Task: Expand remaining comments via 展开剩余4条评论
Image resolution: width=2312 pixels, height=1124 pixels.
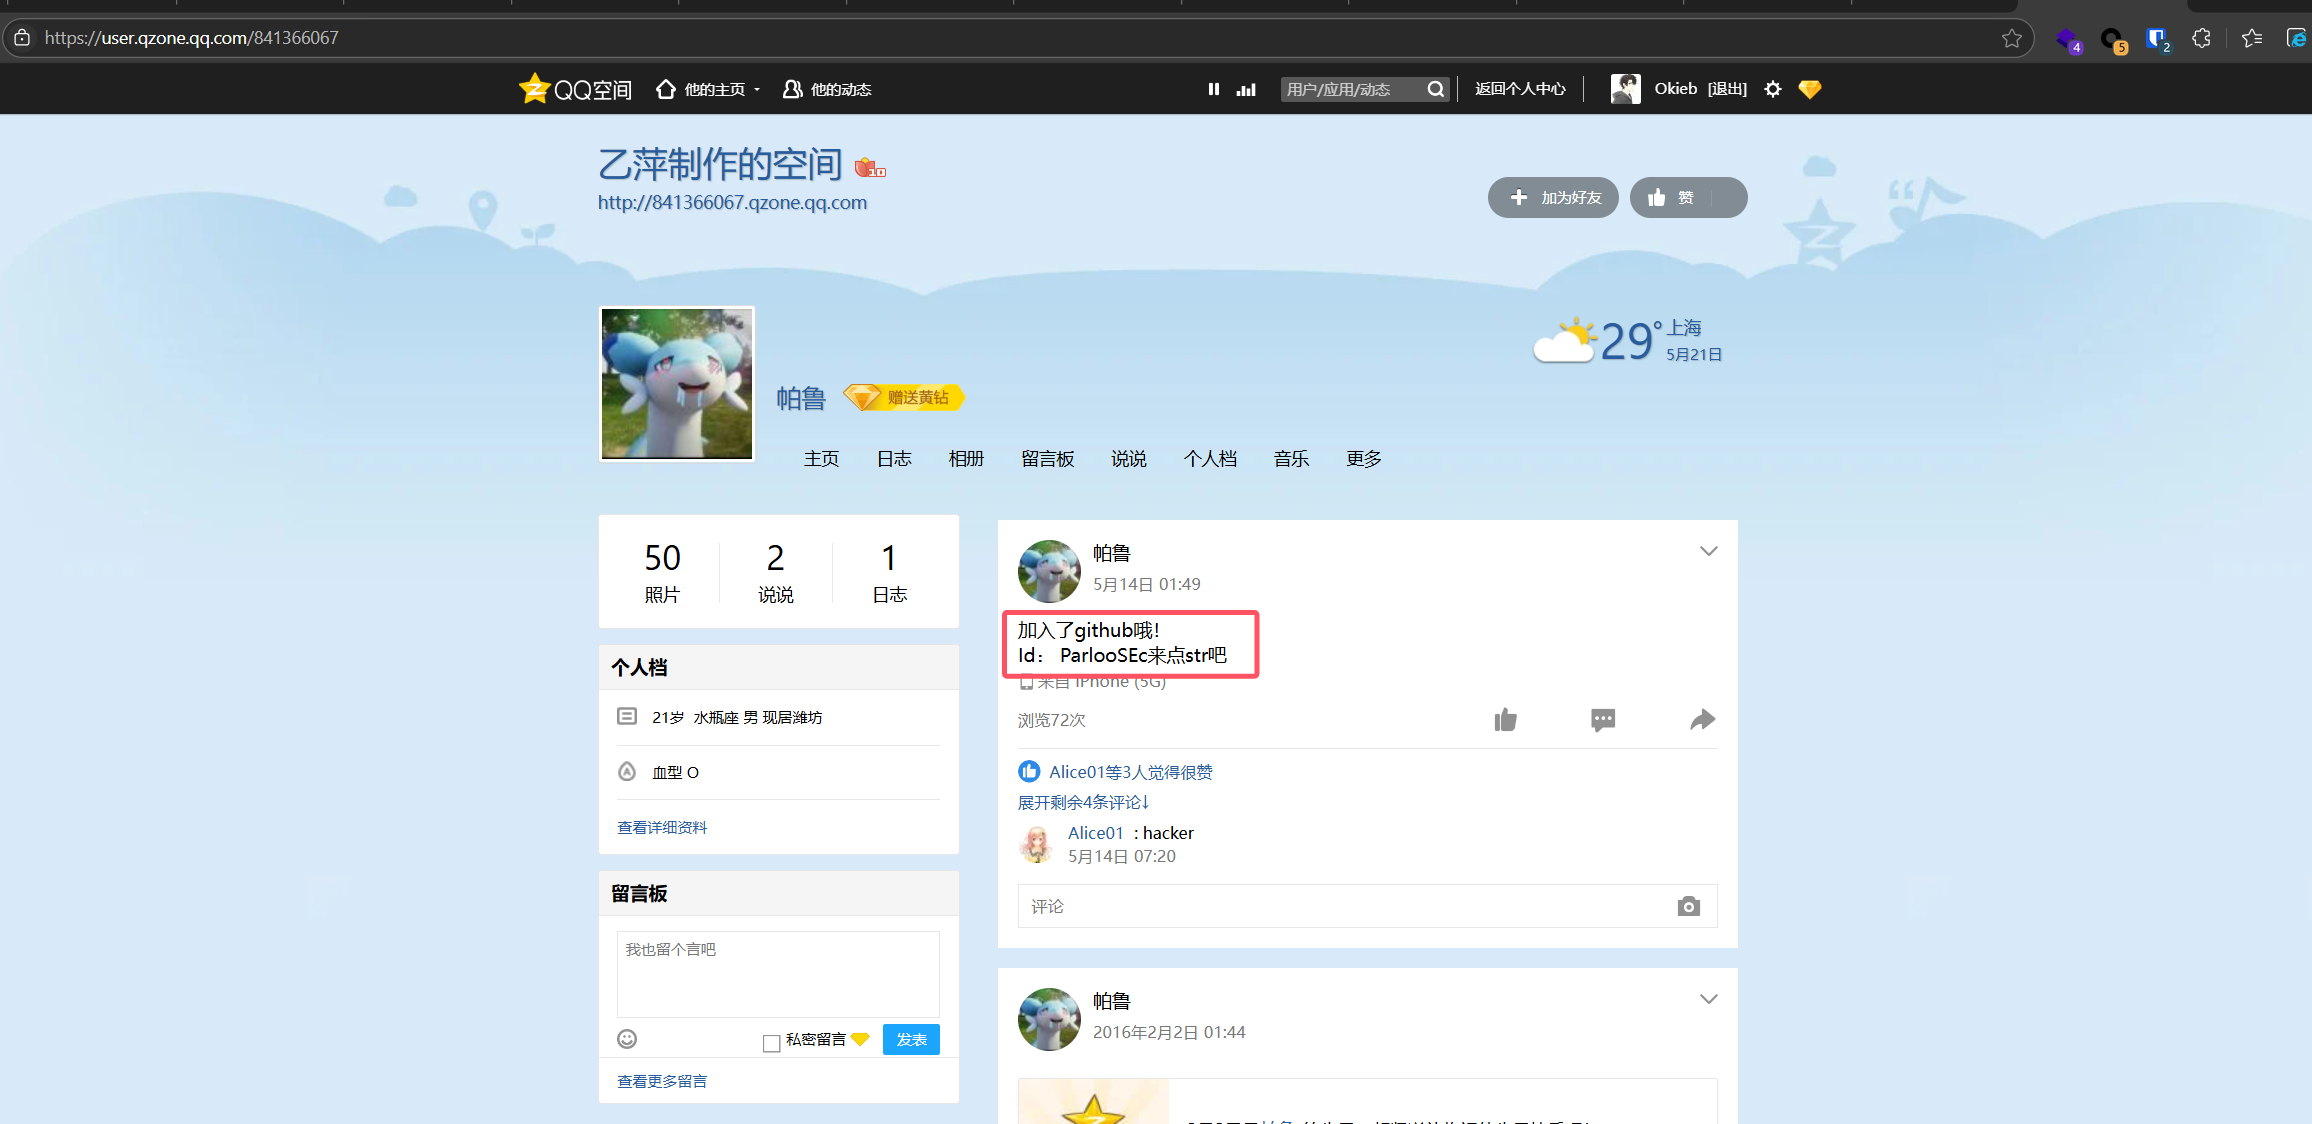Action: tap(1083, 802)
